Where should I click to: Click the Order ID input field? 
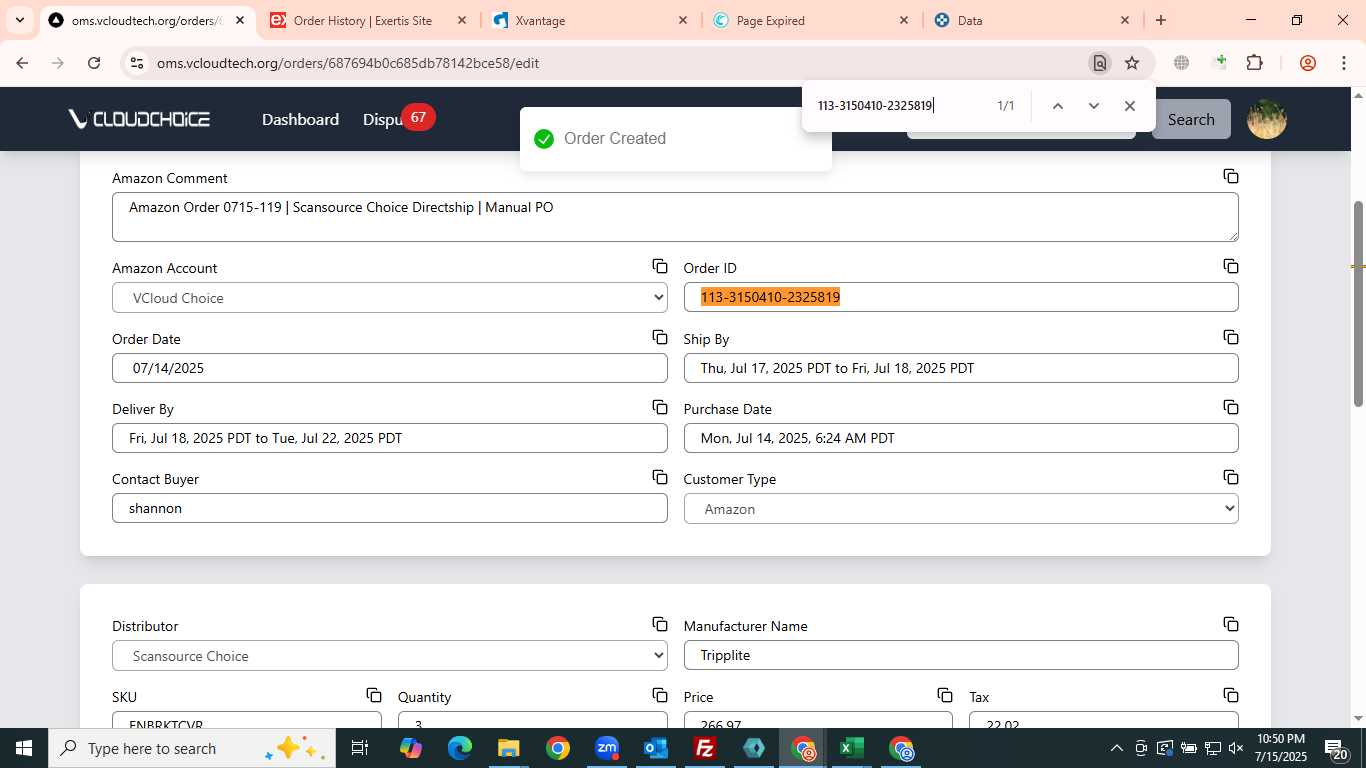(961, 297)
